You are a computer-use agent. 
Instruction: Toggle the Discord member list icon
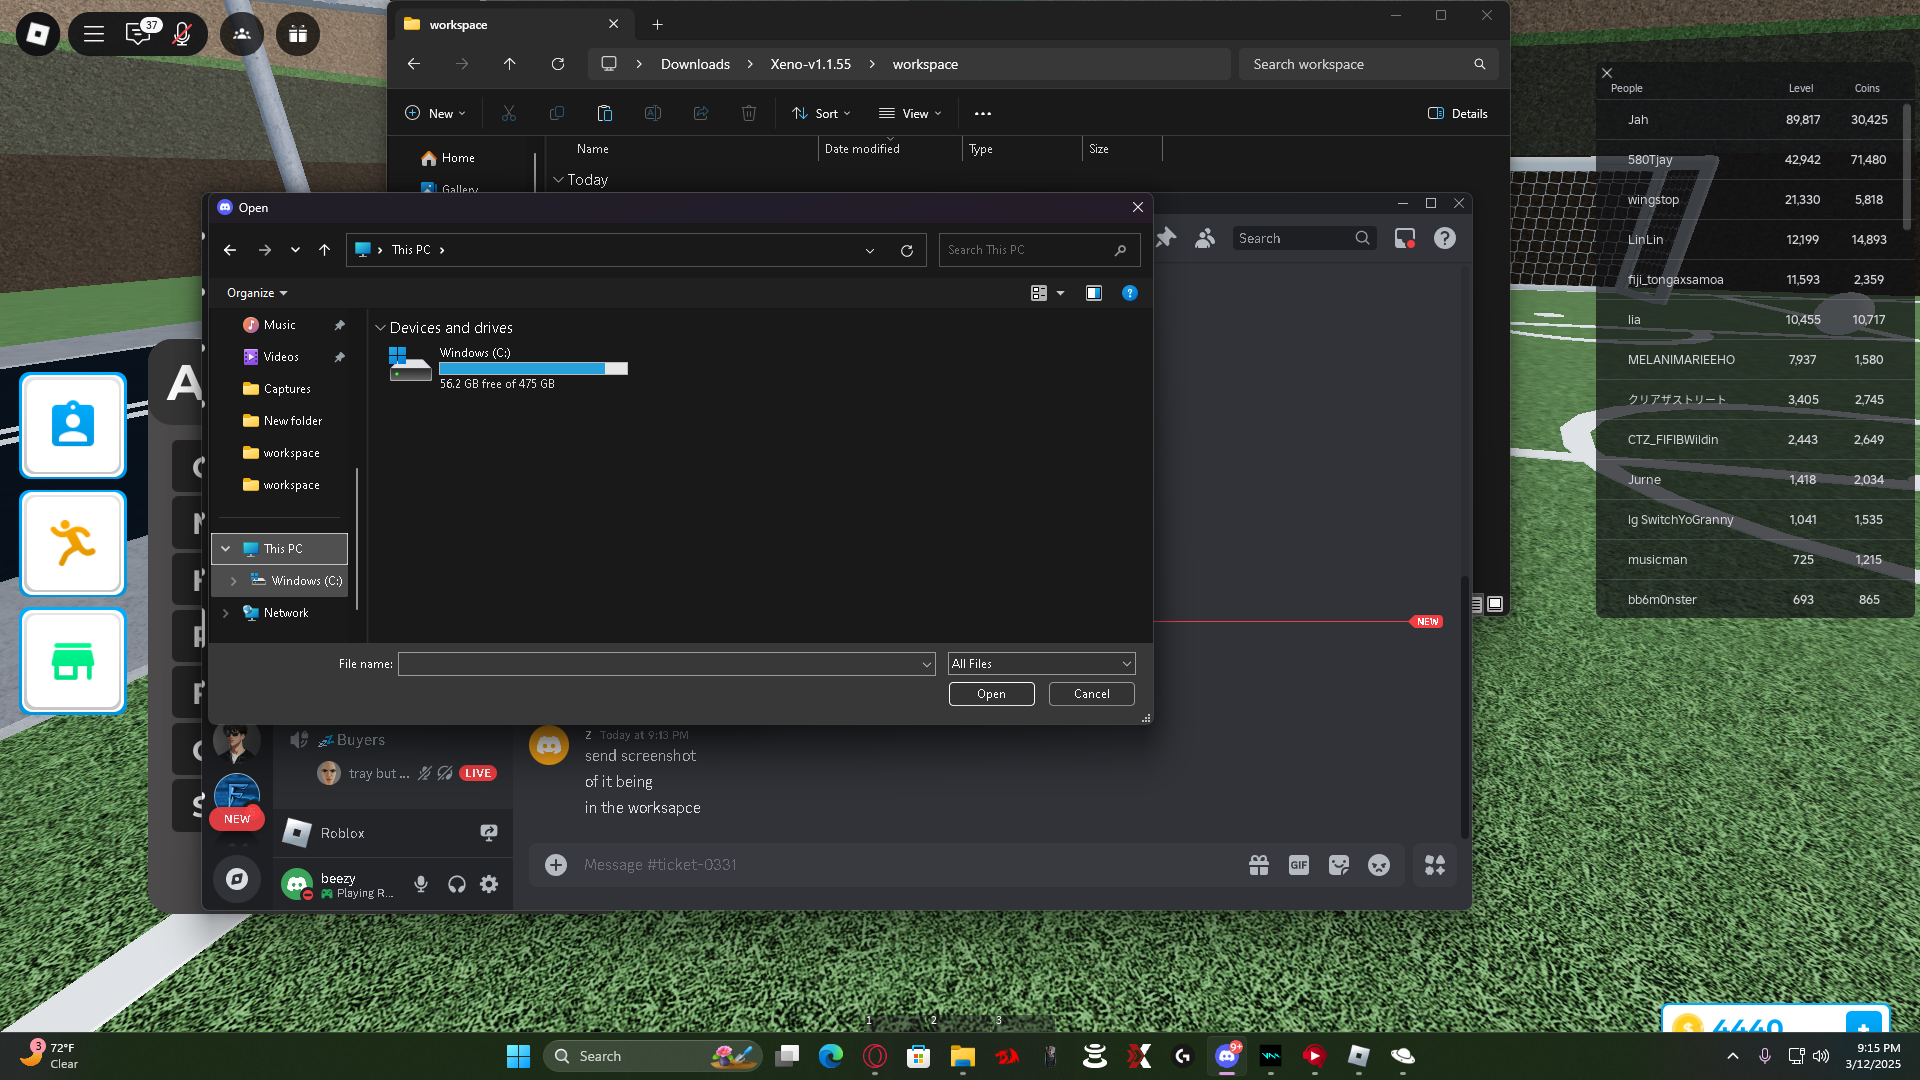[1205, 238]
